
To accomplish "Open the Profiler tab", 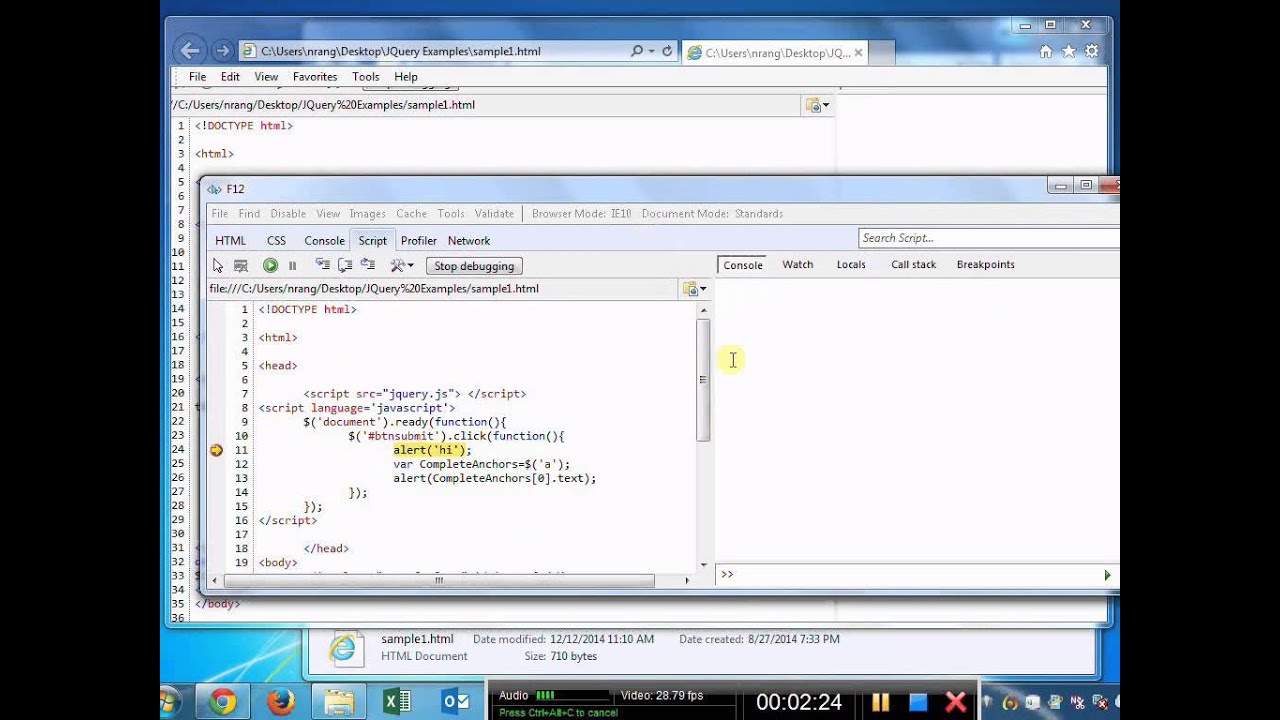I will tap(418, 241).
